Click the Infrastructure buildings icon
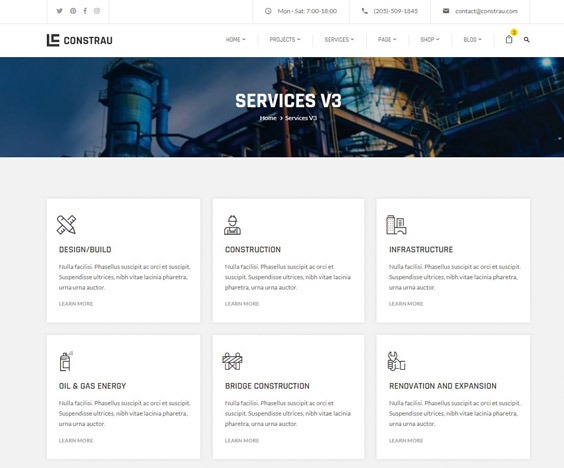The height and width of the screenshot is (468, 564). coord(396,225)
